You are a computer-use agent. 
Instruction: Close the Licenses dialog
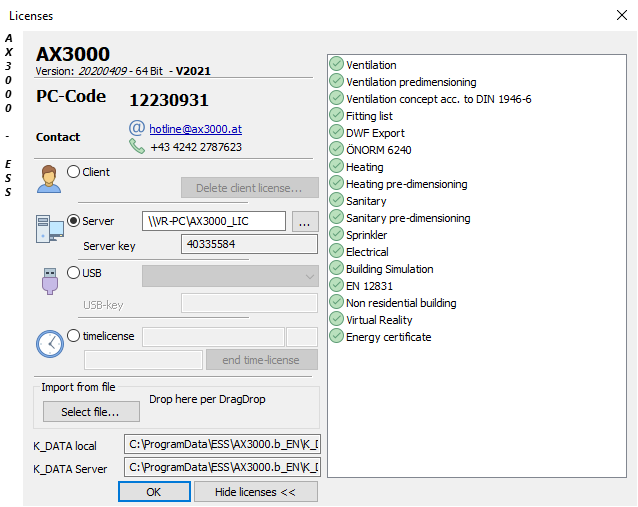(621, 15)
